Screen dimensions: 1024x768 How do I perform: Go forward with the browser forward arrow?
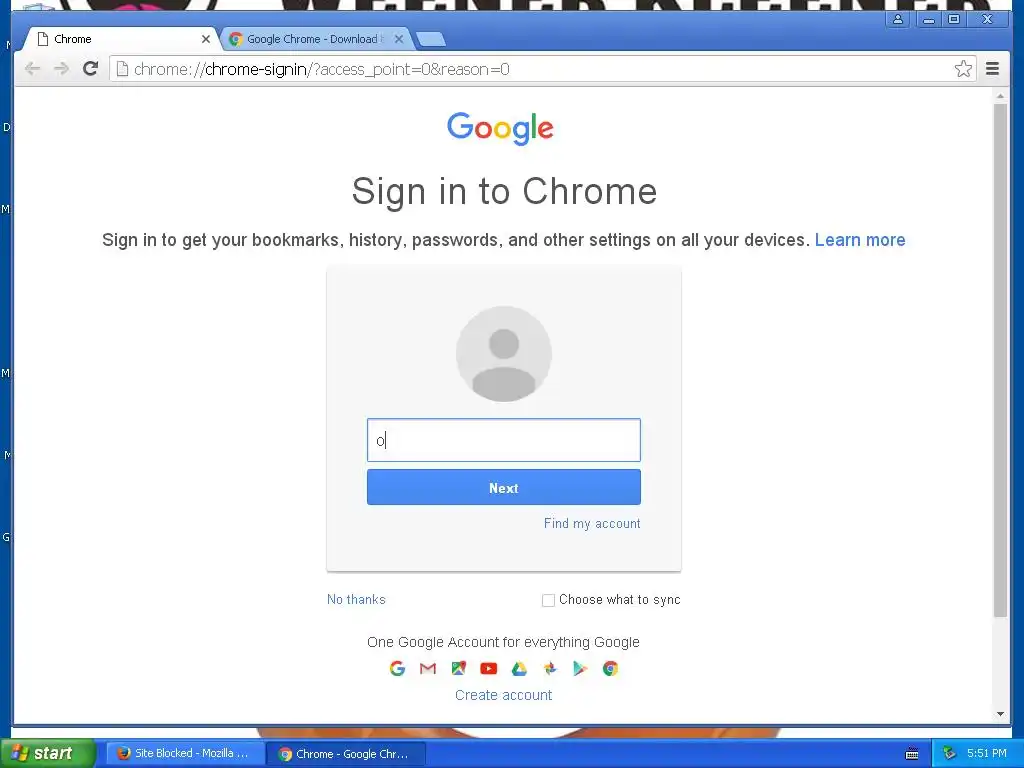point(61,69)
